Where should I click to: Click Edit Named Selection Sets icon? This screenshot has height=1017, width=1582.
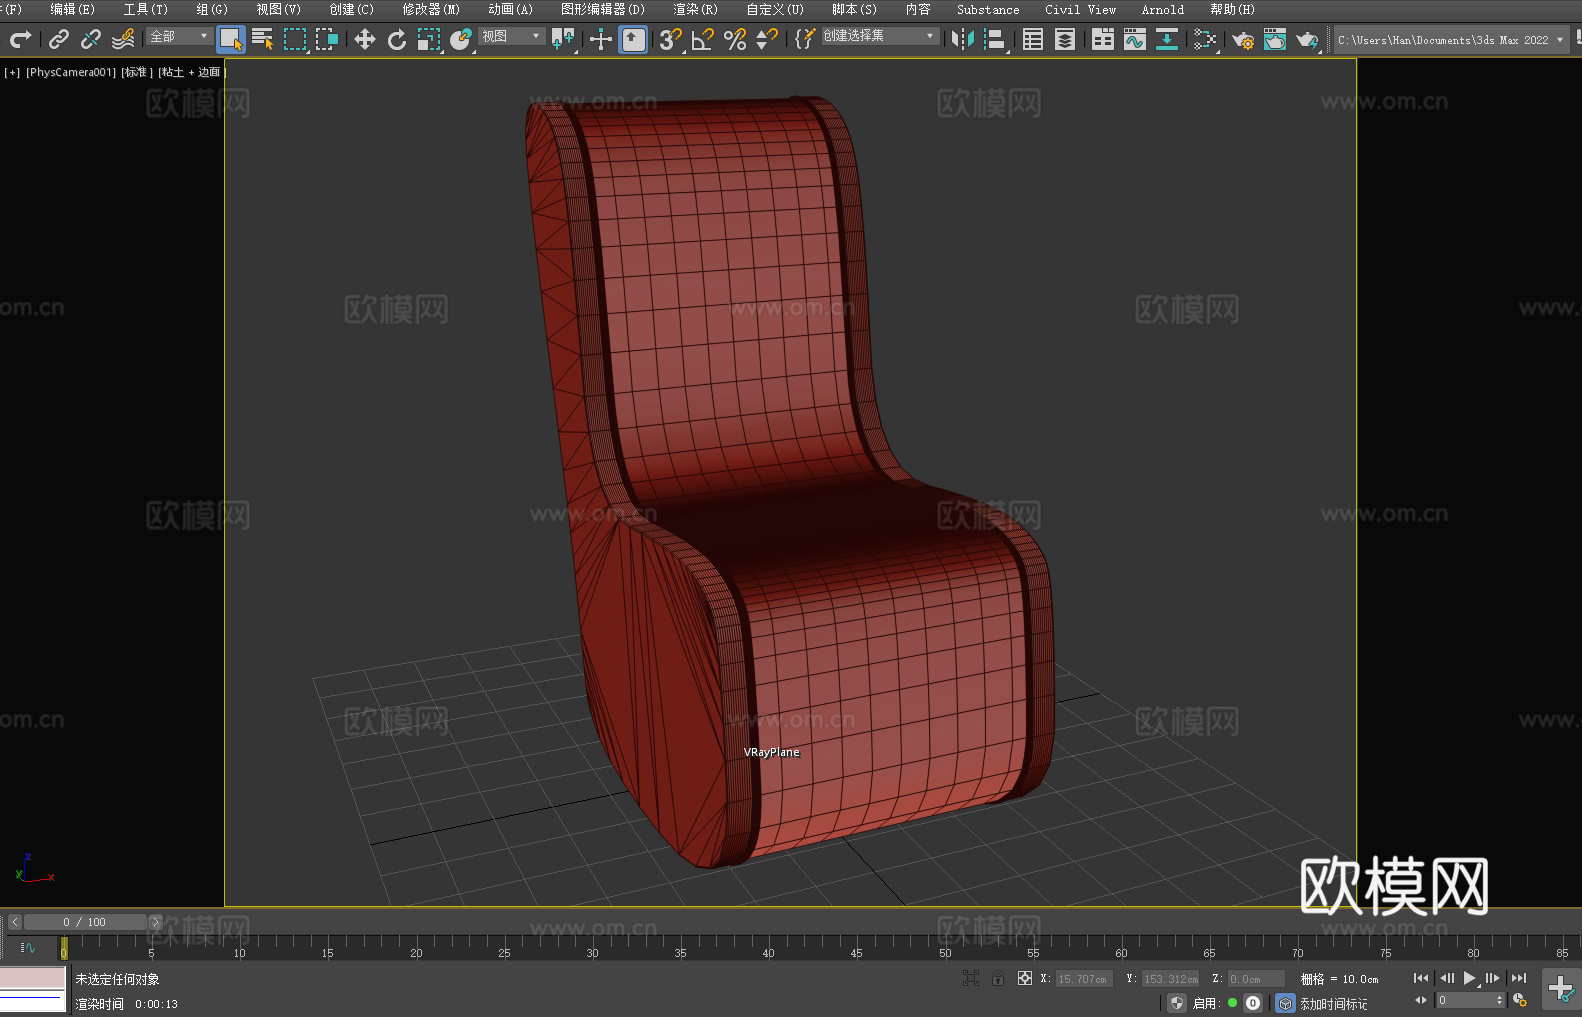pos(805,39)
